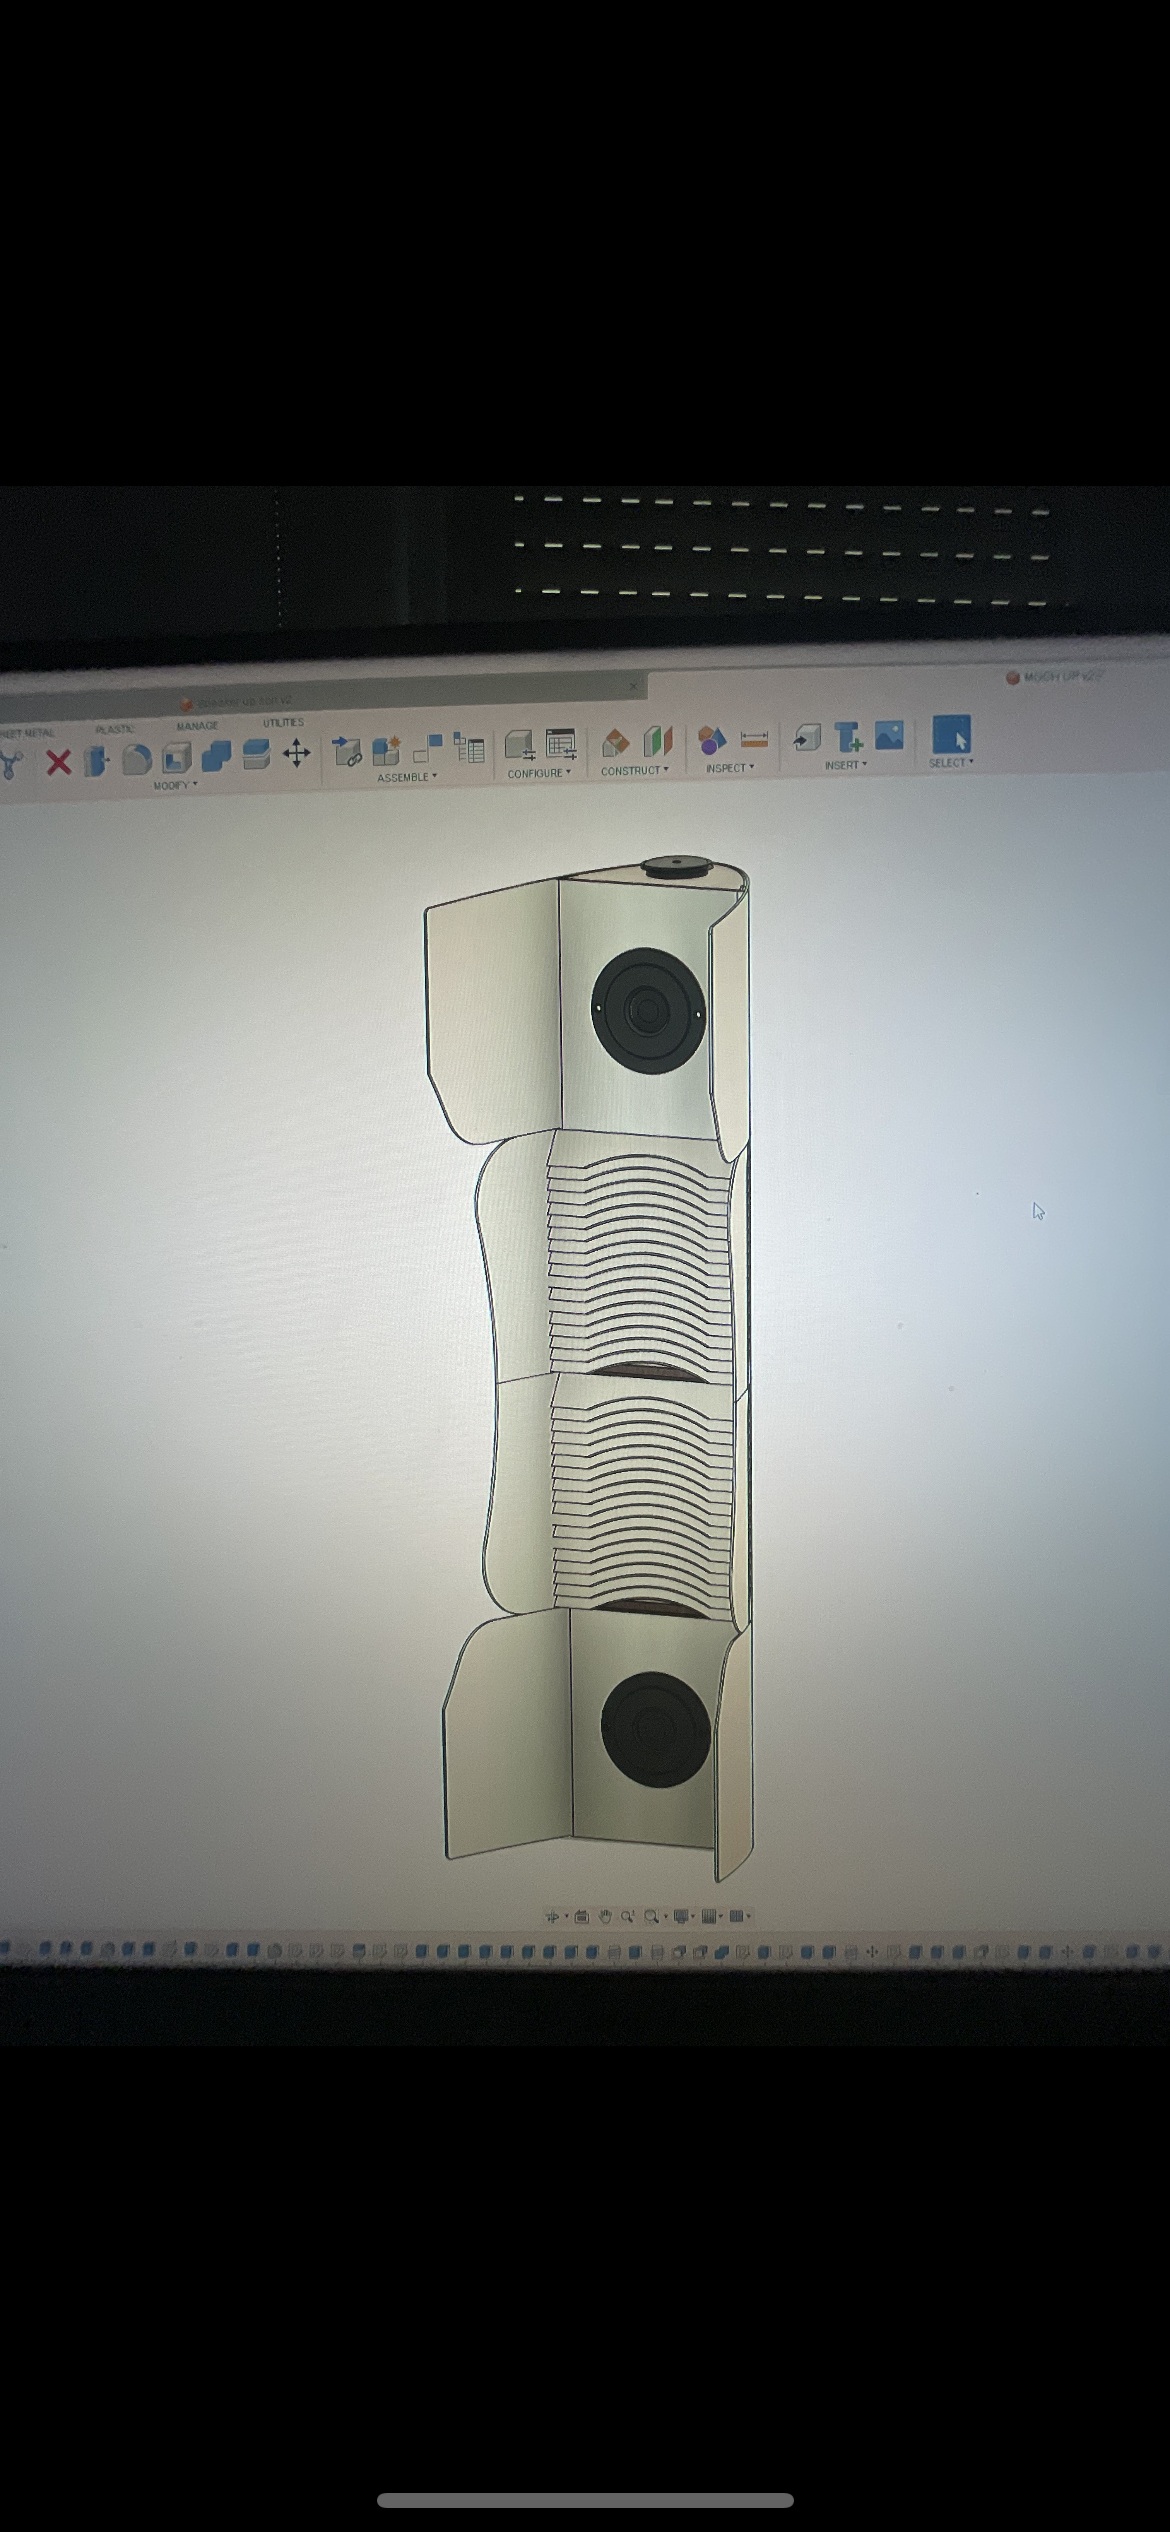Switch to the PLASTIC tab
The height and width of the screenshot is (2532, 1170).
tap(115, 729)
